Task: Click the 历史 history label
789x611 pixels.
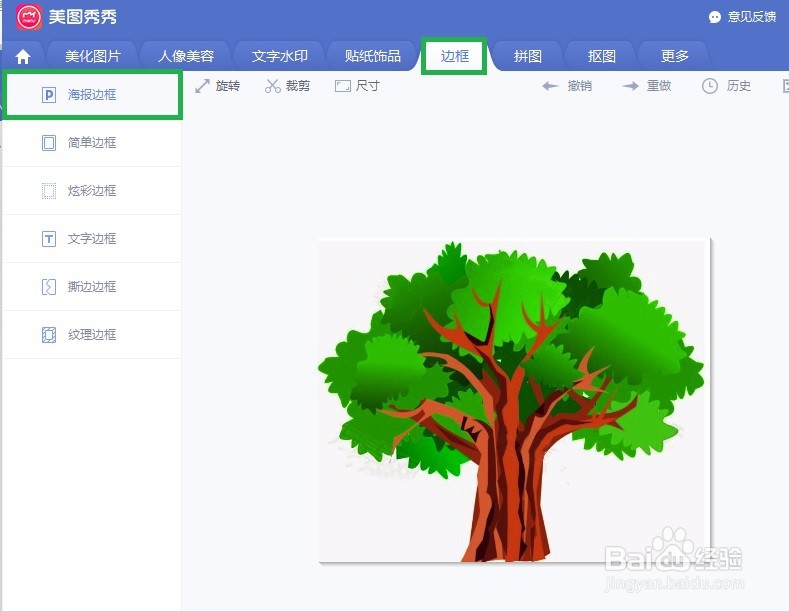Action: [x=739, y=86]
